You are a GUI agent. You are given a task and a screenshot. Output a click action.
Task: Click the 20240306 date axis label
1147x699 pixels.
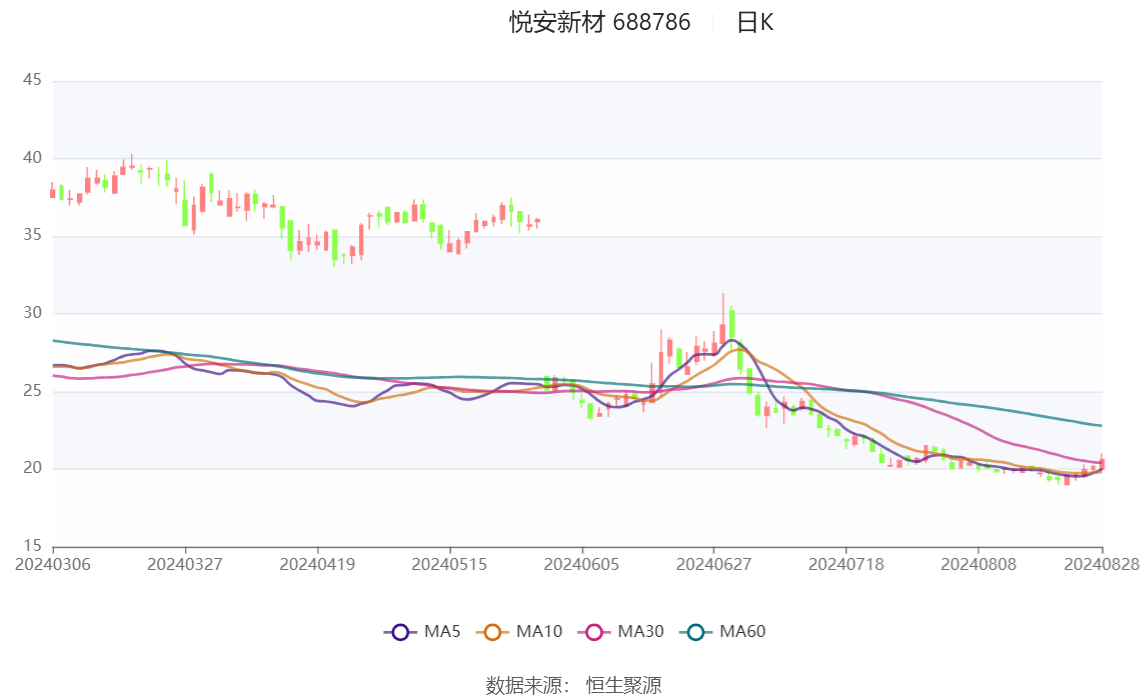(x=53, y=564)
